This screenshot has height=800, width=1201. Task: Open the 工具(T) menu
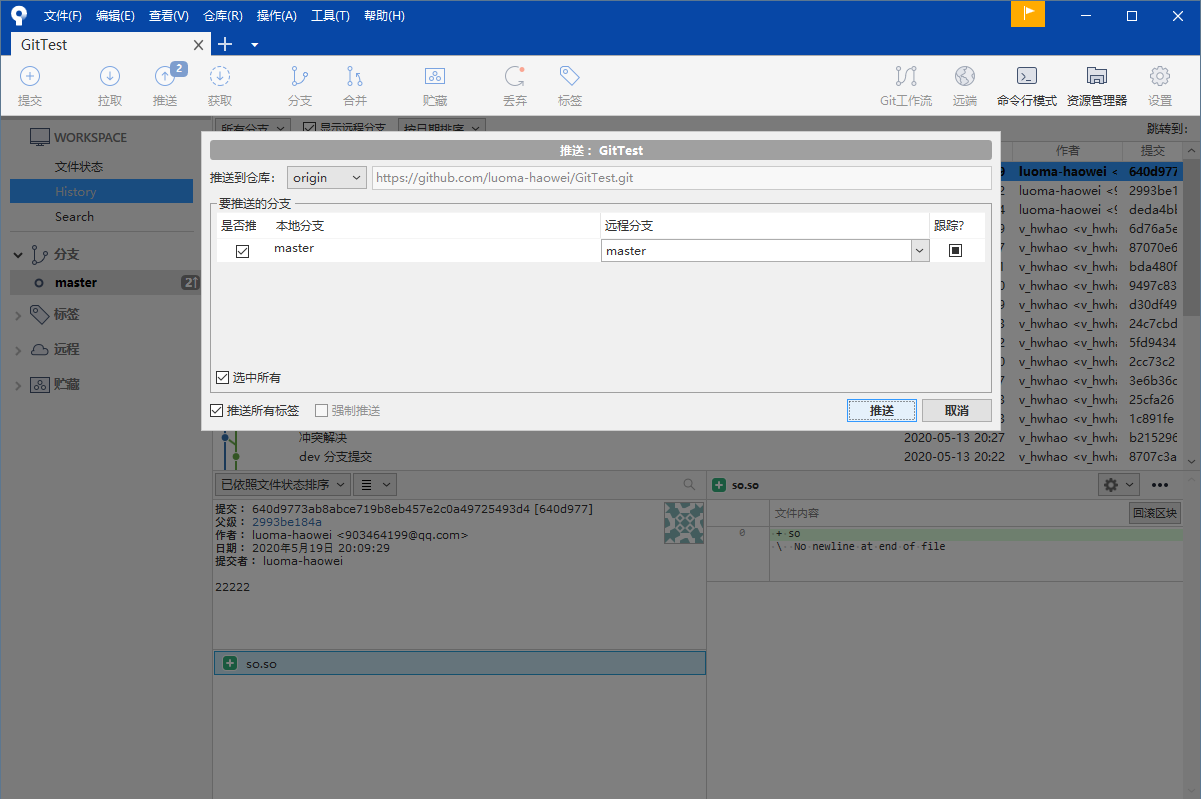(330, 16)
